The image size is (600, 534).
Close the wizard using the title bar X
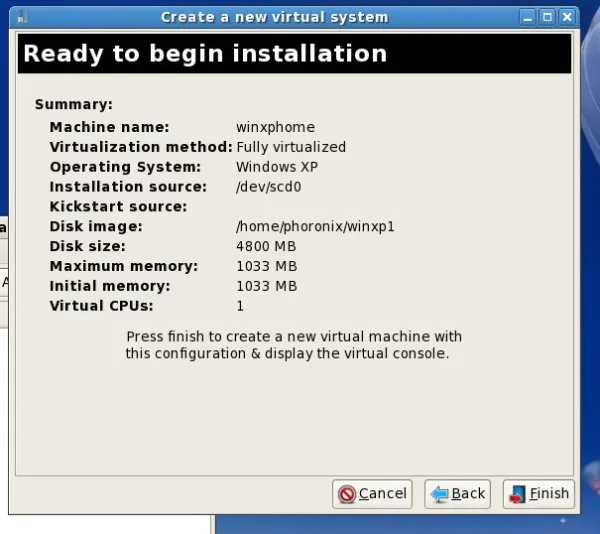pos(568,17)
